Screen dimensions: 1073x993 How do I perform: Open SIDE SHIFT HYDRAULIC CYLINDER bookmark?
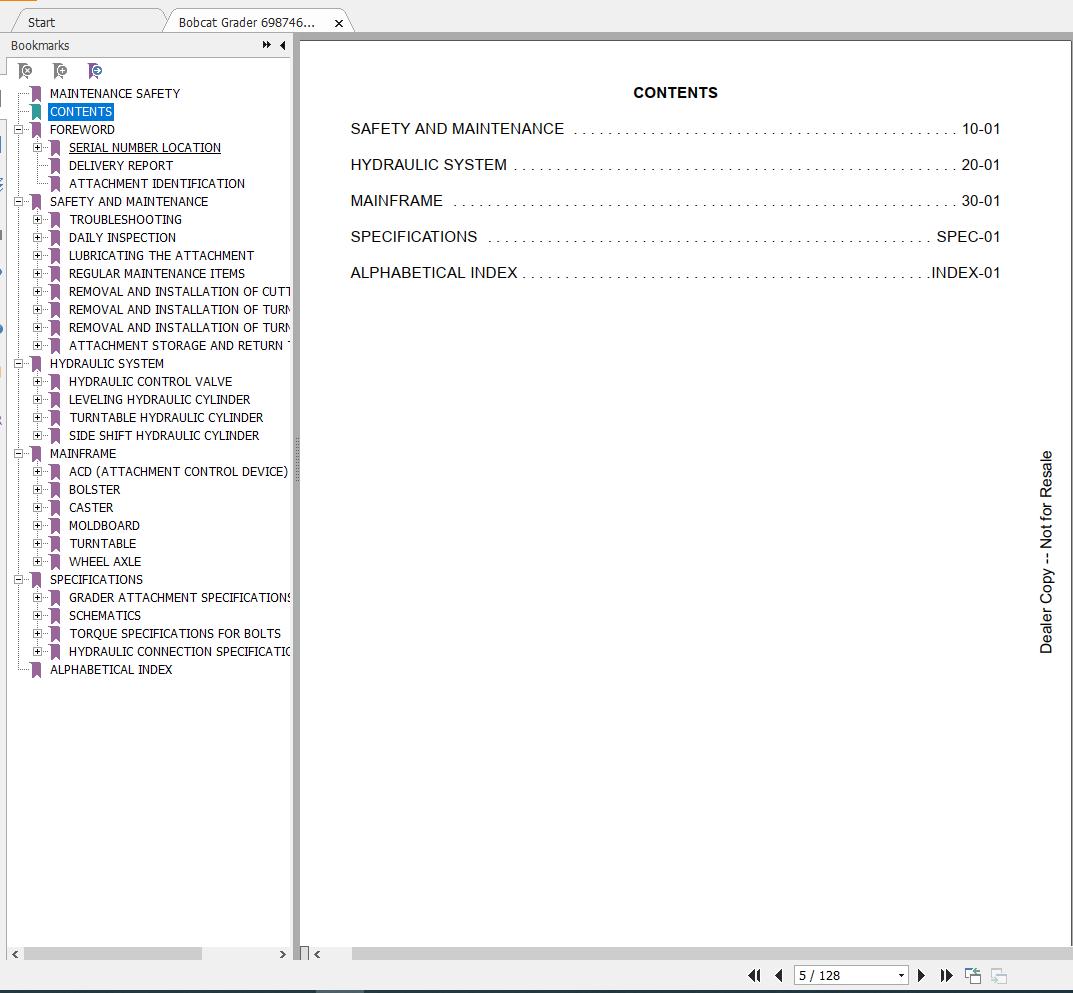pos(164,435)
